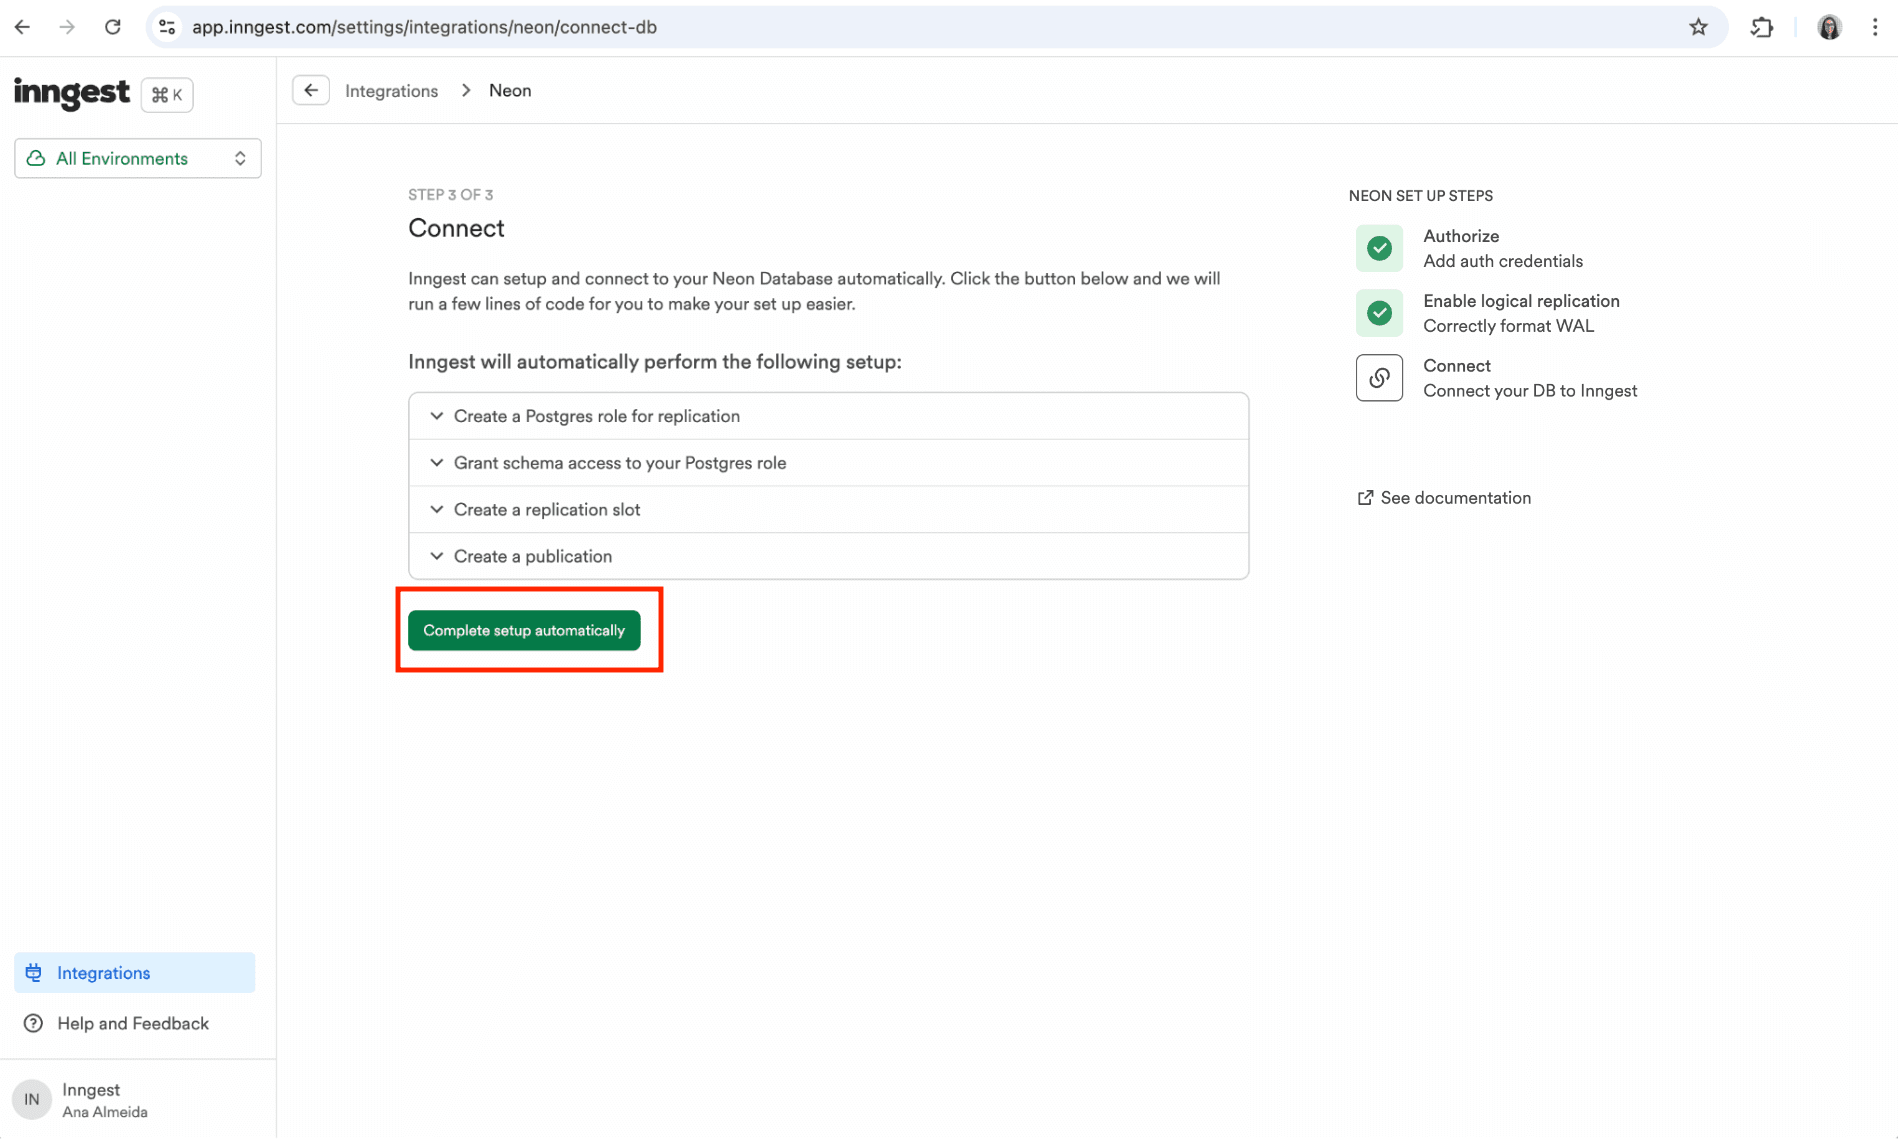Select Neon in the breadcrumb trail
The width and height of the screenshot is (1898, 1140).
(x=510, y=90)
